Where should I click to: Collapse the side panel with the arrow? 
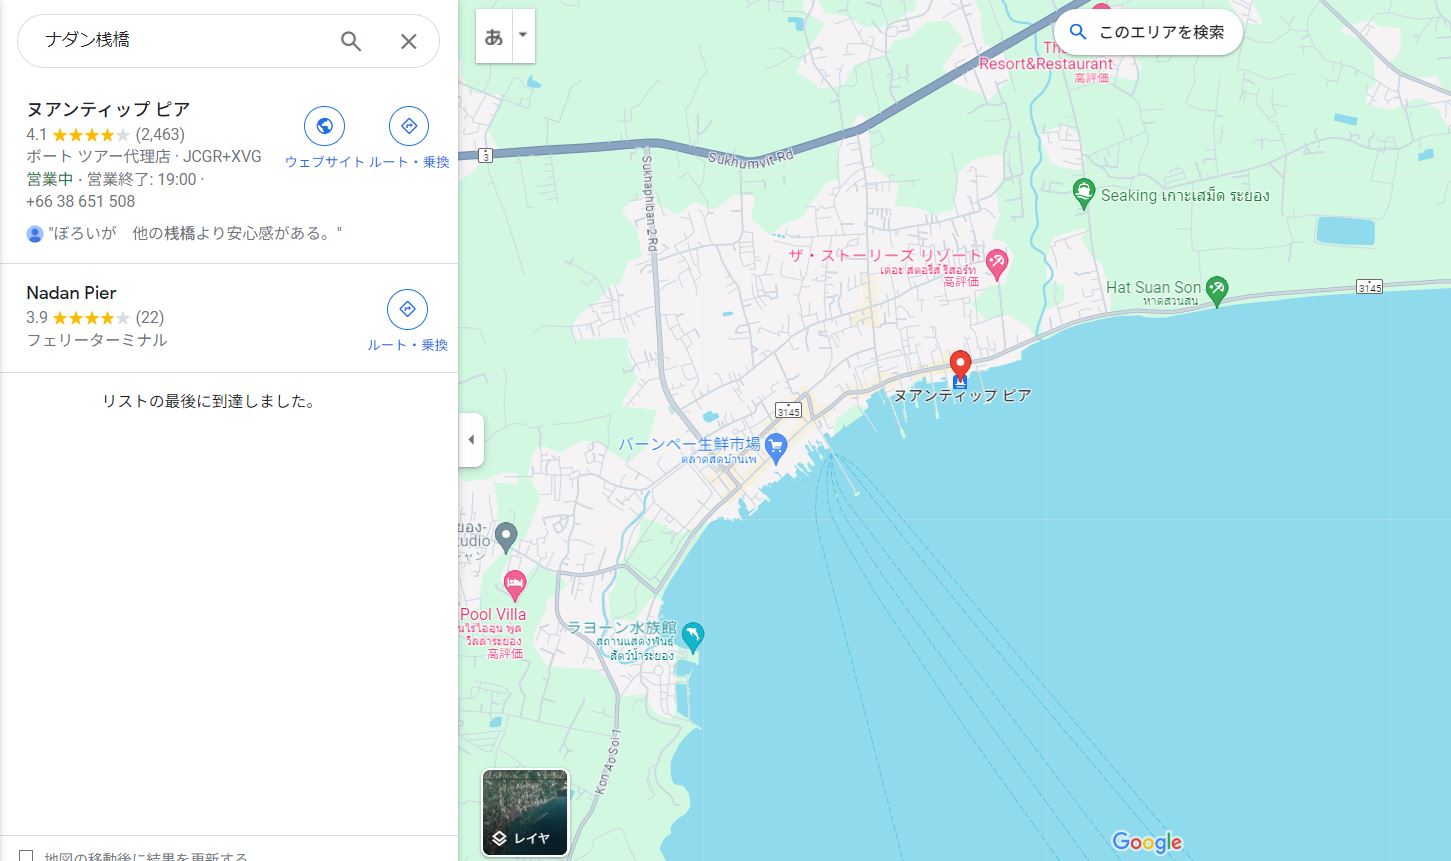point(471,439)
